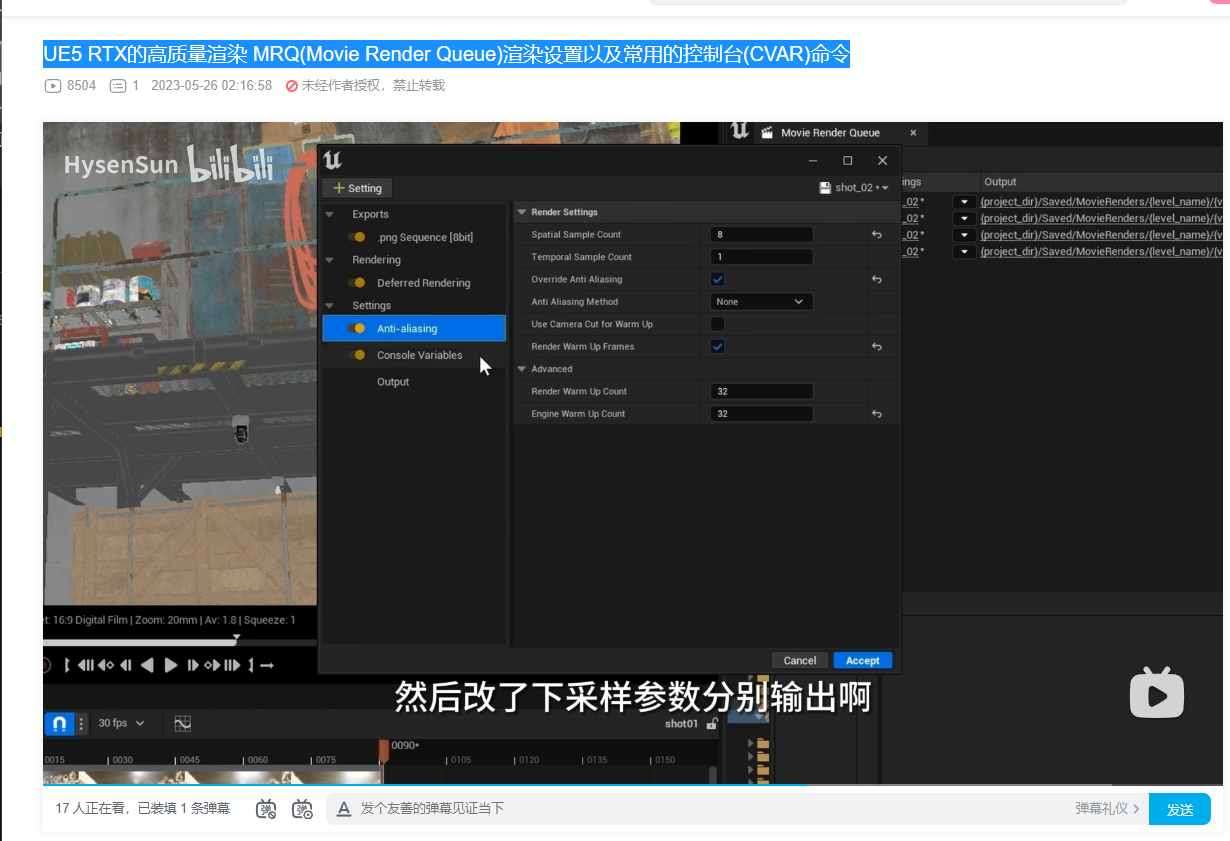Enable Use Camera Cut for Warm Up
The height and width of the screenshot is (841, 1230).
click(717, 324)
